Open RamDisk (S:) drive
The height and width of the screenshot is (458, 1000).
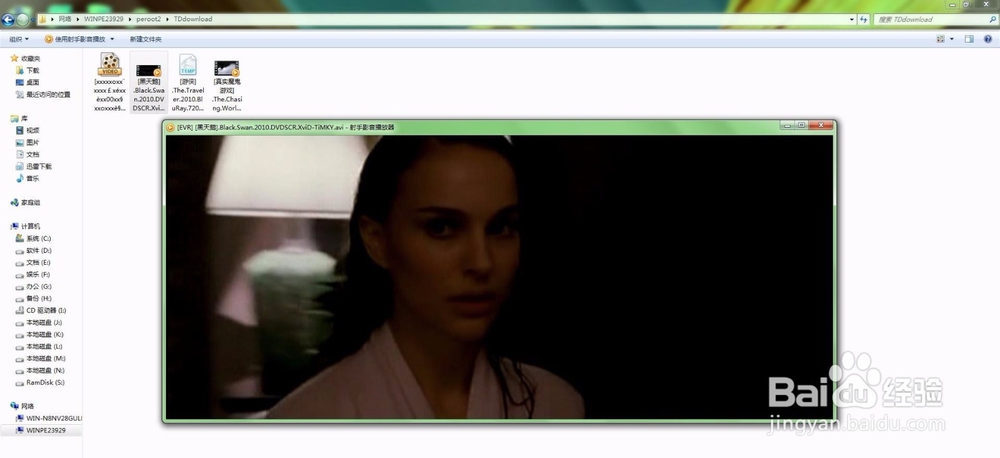click(x=40, y=383)
